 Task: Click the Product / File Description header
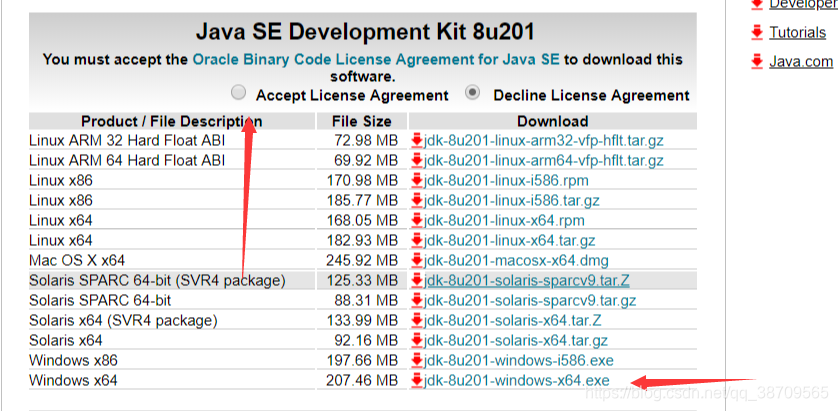click(172, 121)
